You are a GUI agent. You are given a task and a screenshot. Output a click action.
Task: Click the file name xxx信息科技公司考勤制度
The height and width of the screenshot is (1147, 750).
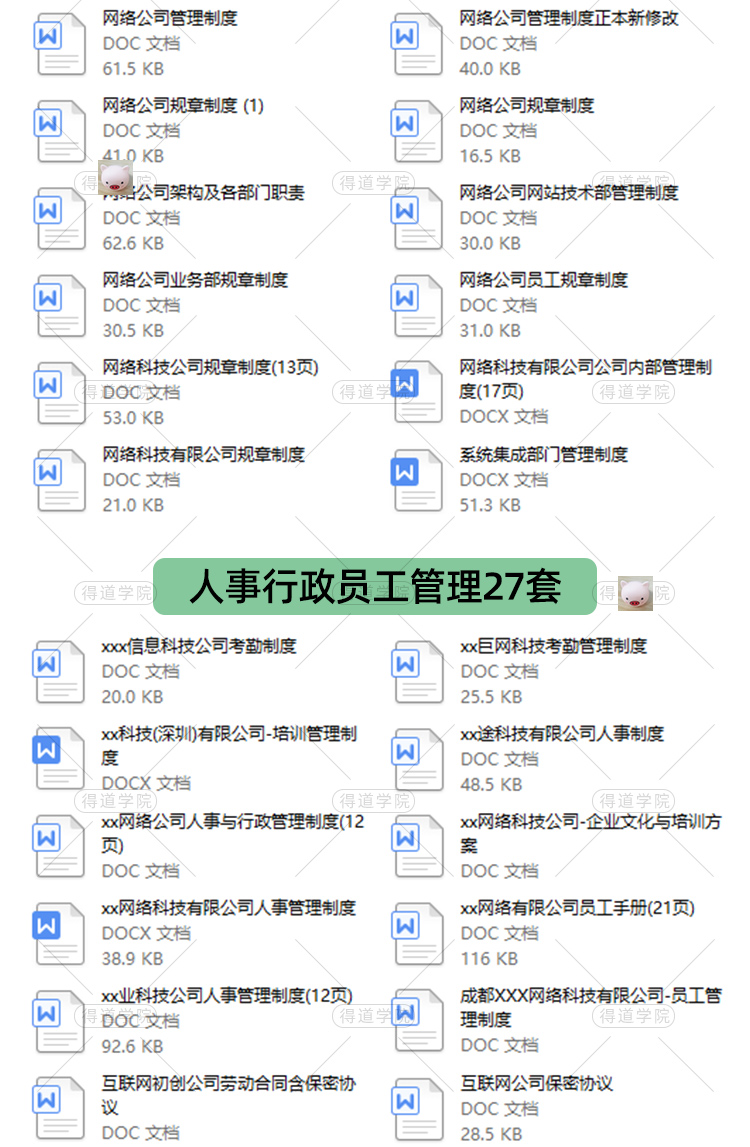pos(199,646)
